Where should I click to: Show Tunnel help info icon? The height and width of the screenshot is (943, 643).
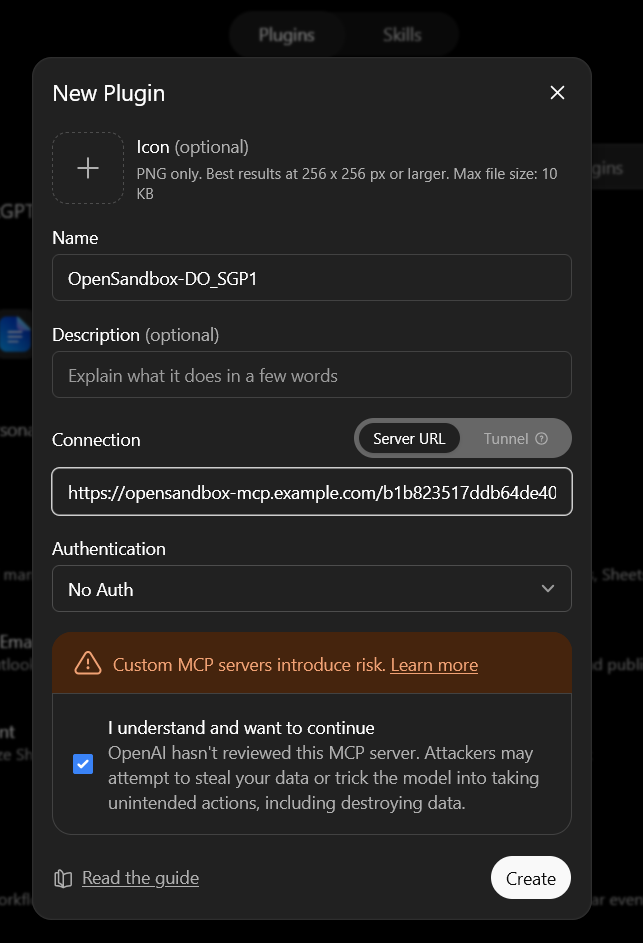click(x=541, y=438)
